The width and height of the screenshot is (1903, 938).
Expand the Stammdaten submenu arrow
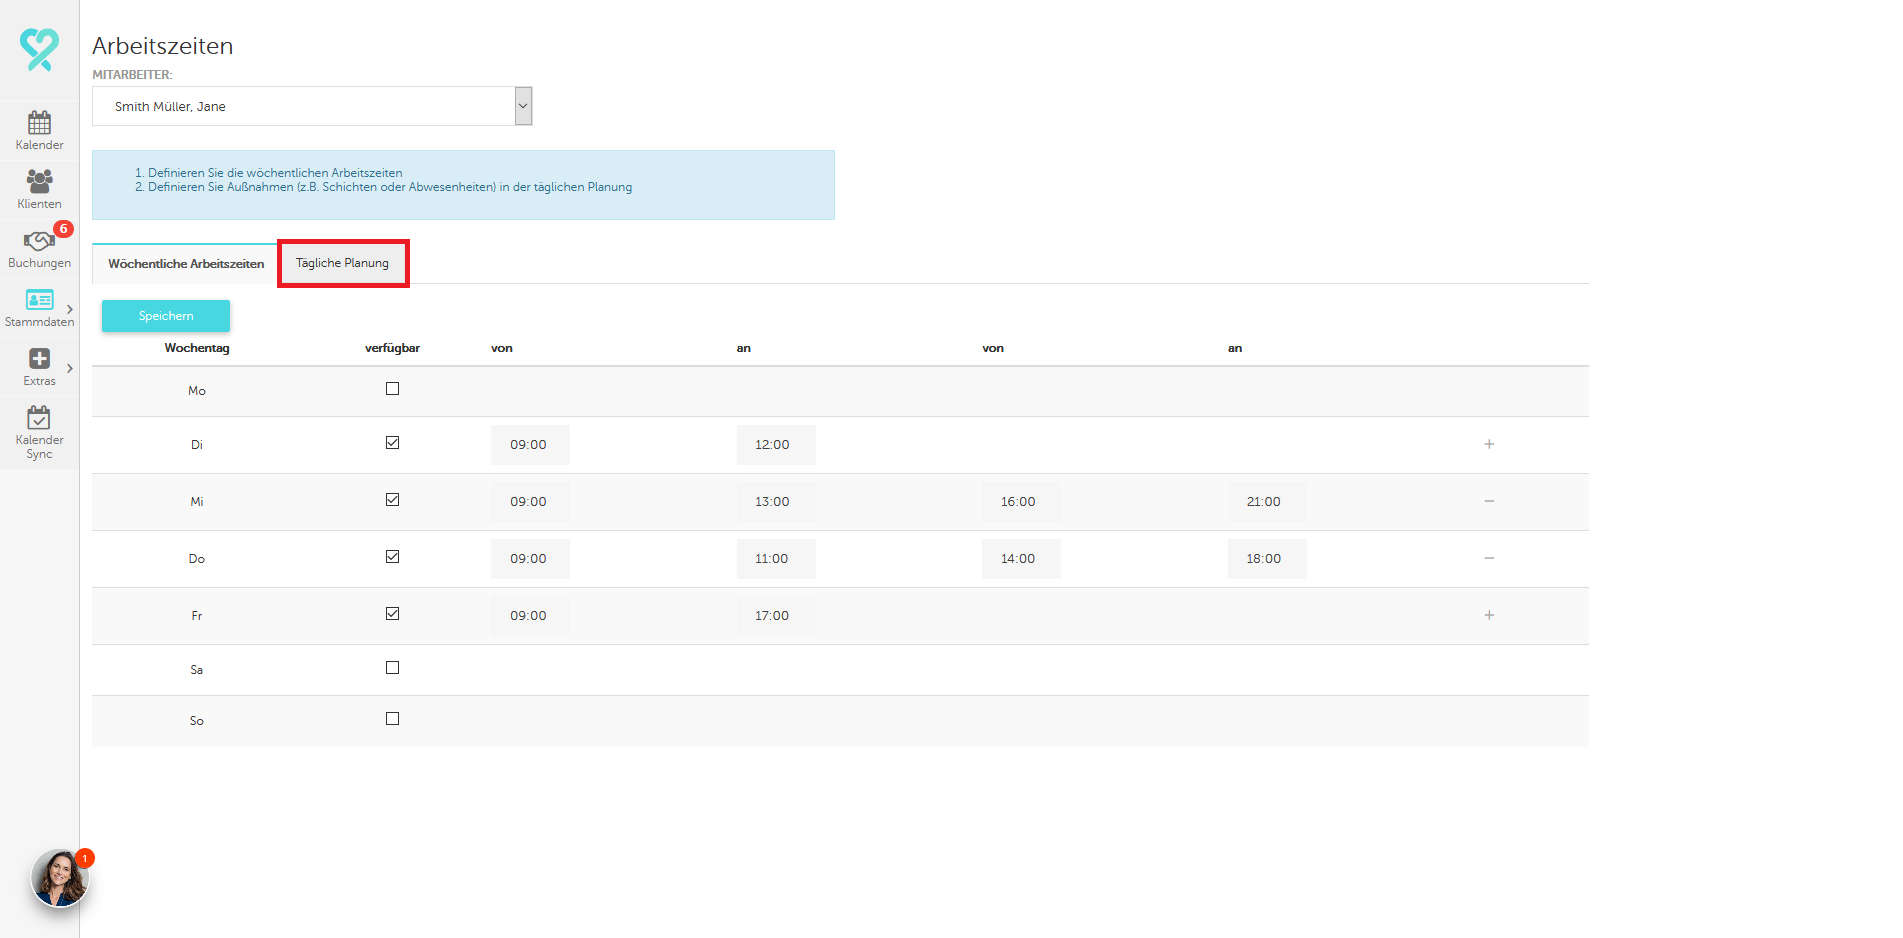pos(70,309)
